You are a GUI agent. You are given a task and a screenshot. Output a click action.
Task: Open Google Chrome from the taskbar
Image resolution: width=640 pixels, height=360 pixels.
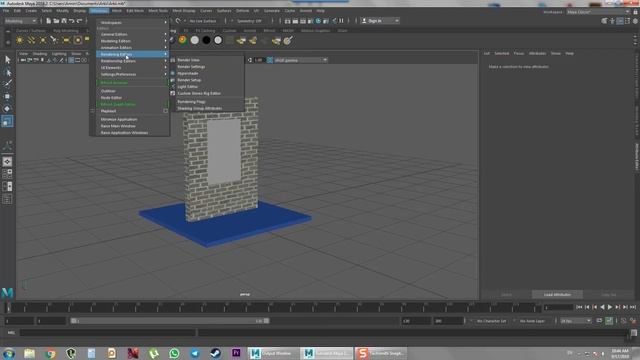click(x=50, y=353)
